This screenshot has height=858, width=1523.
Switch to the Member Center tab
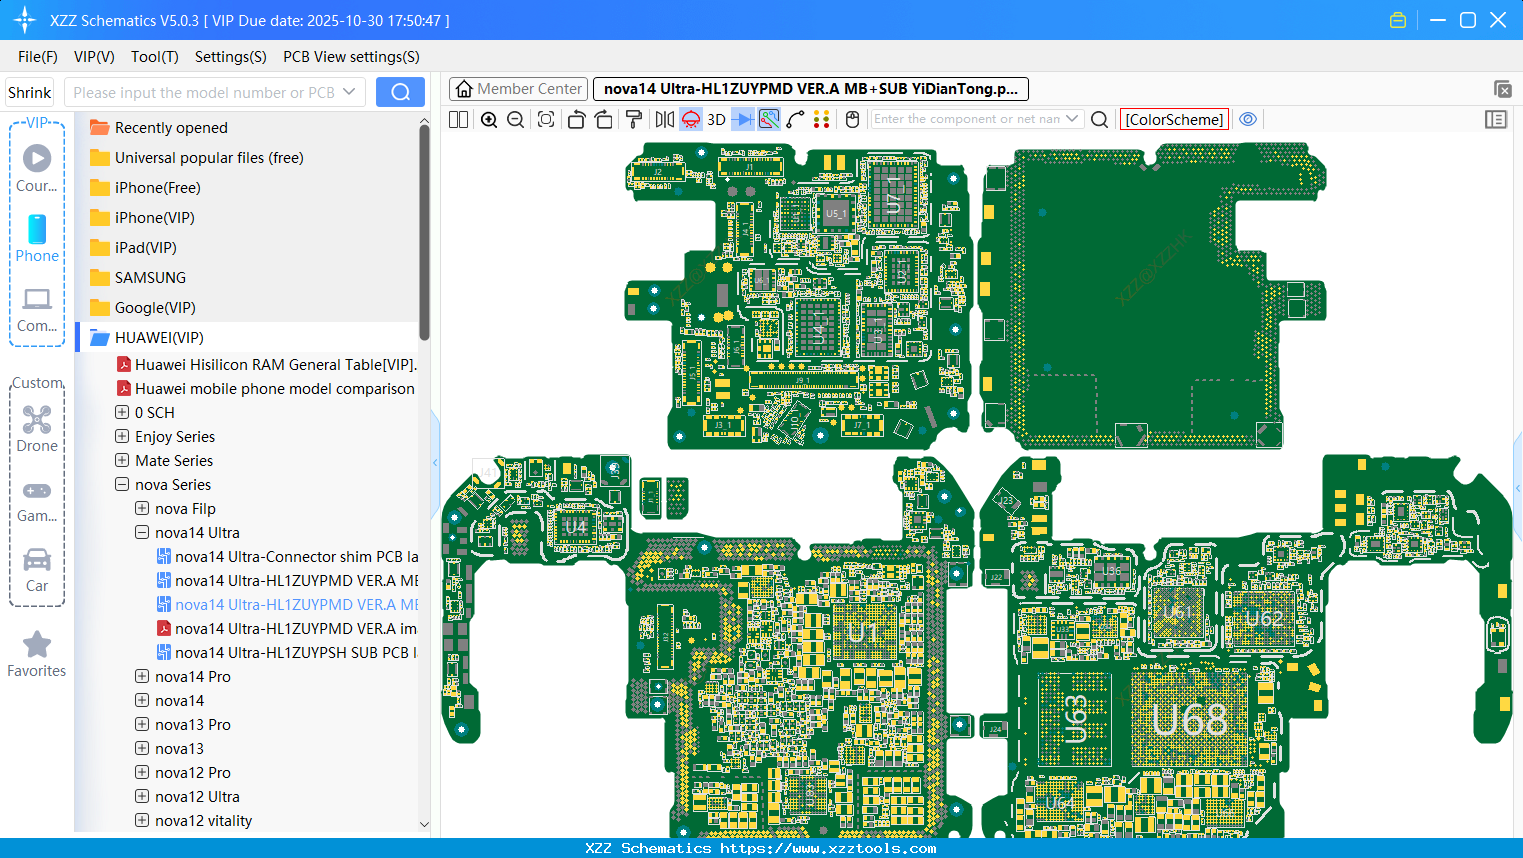tap(519, 89)
